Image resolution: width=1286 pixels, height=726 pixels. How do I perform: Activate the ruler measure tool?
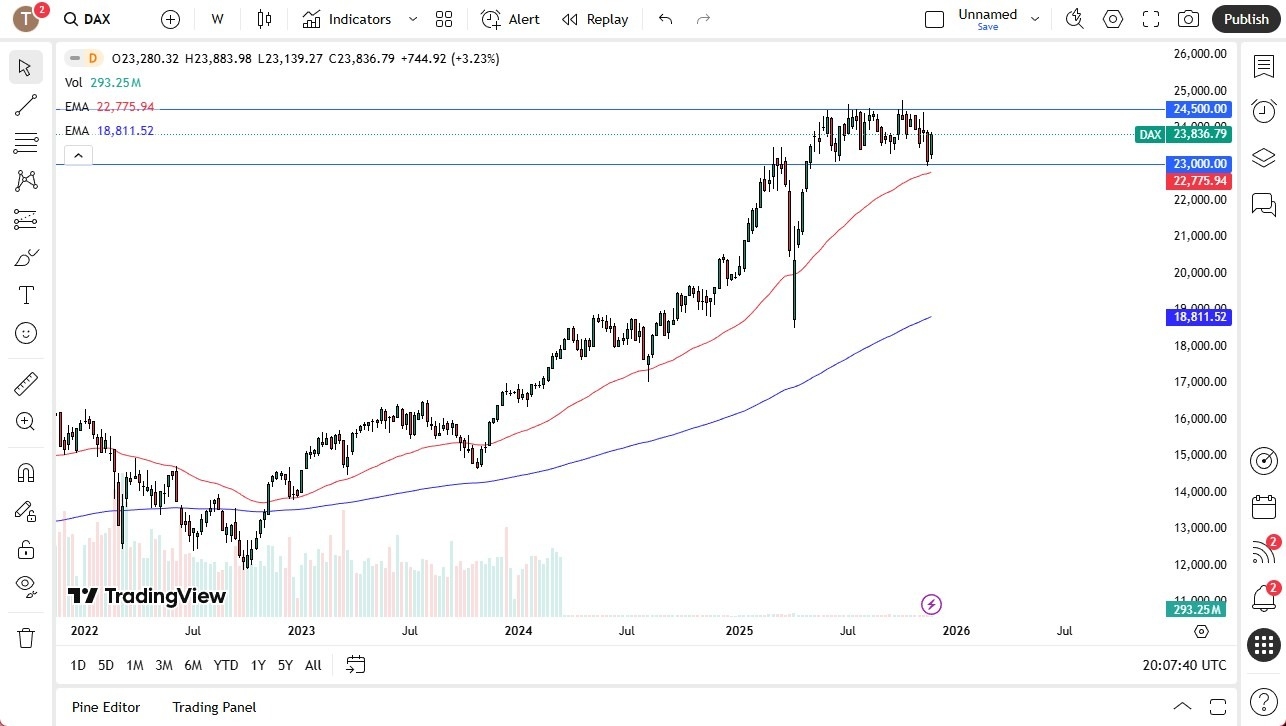[26, 383]
